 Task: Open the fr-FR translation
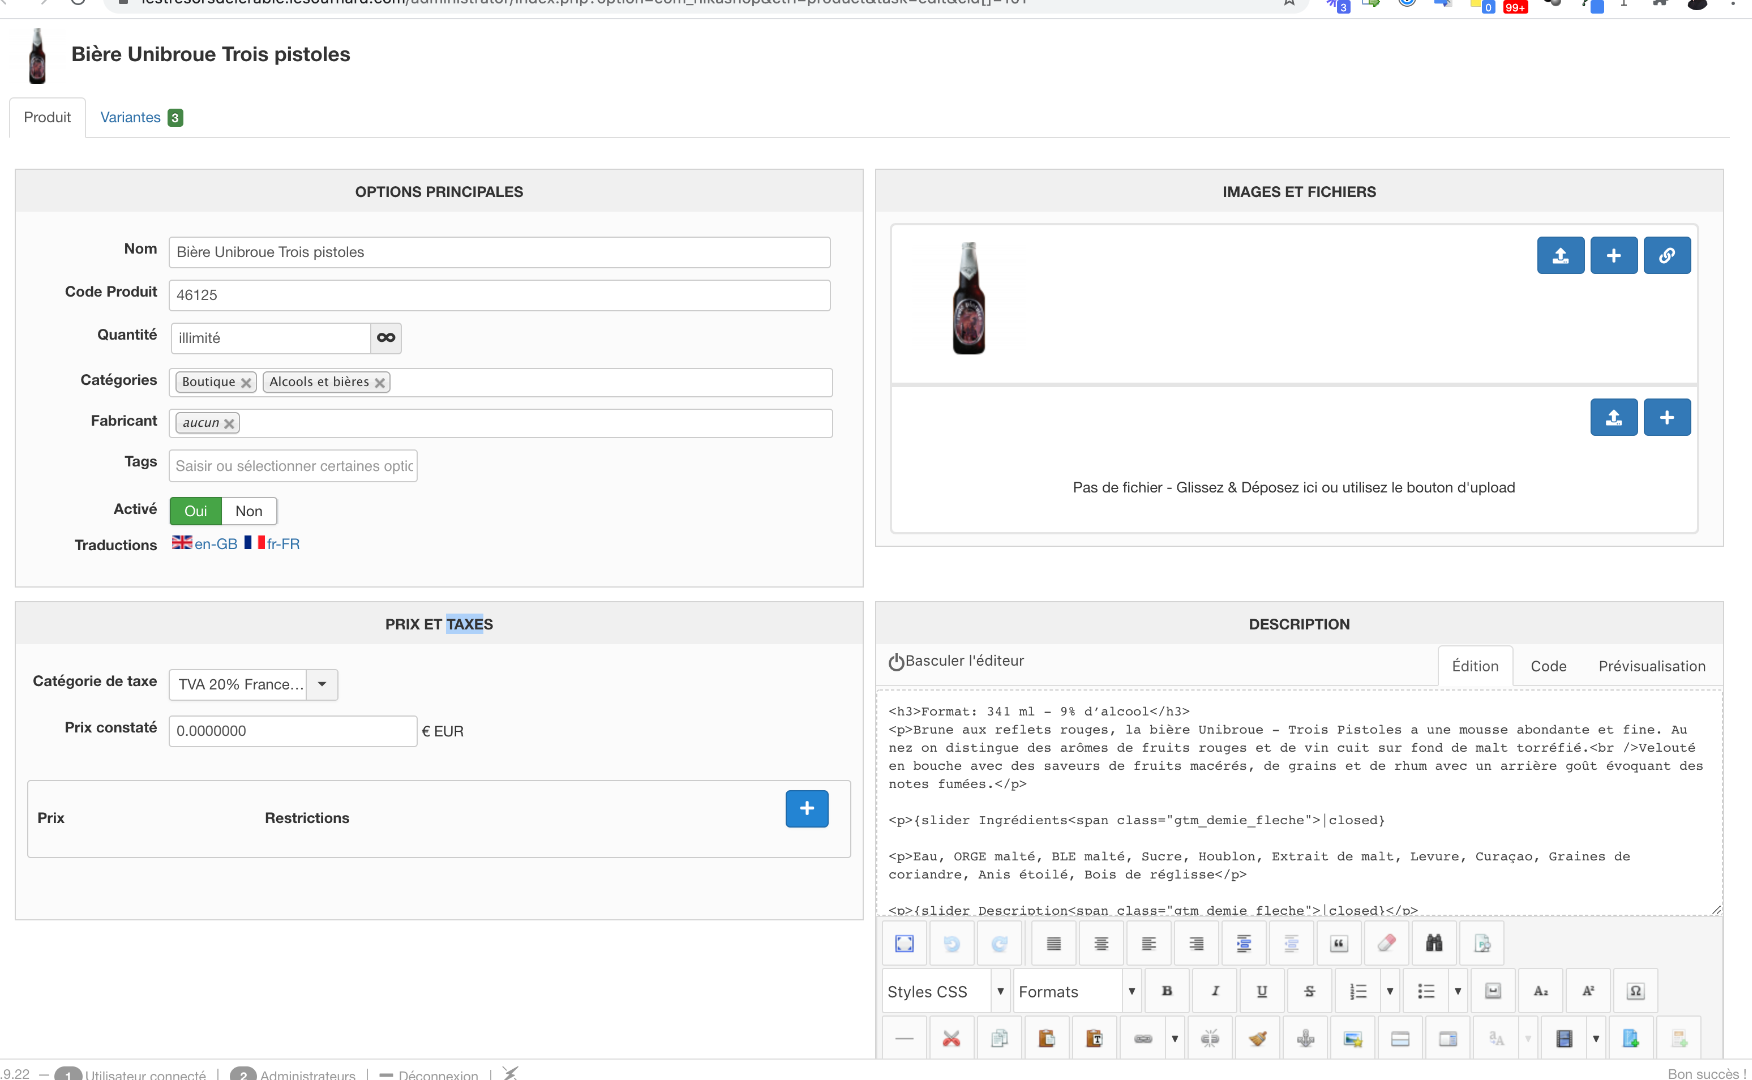(x=272, y=543)
